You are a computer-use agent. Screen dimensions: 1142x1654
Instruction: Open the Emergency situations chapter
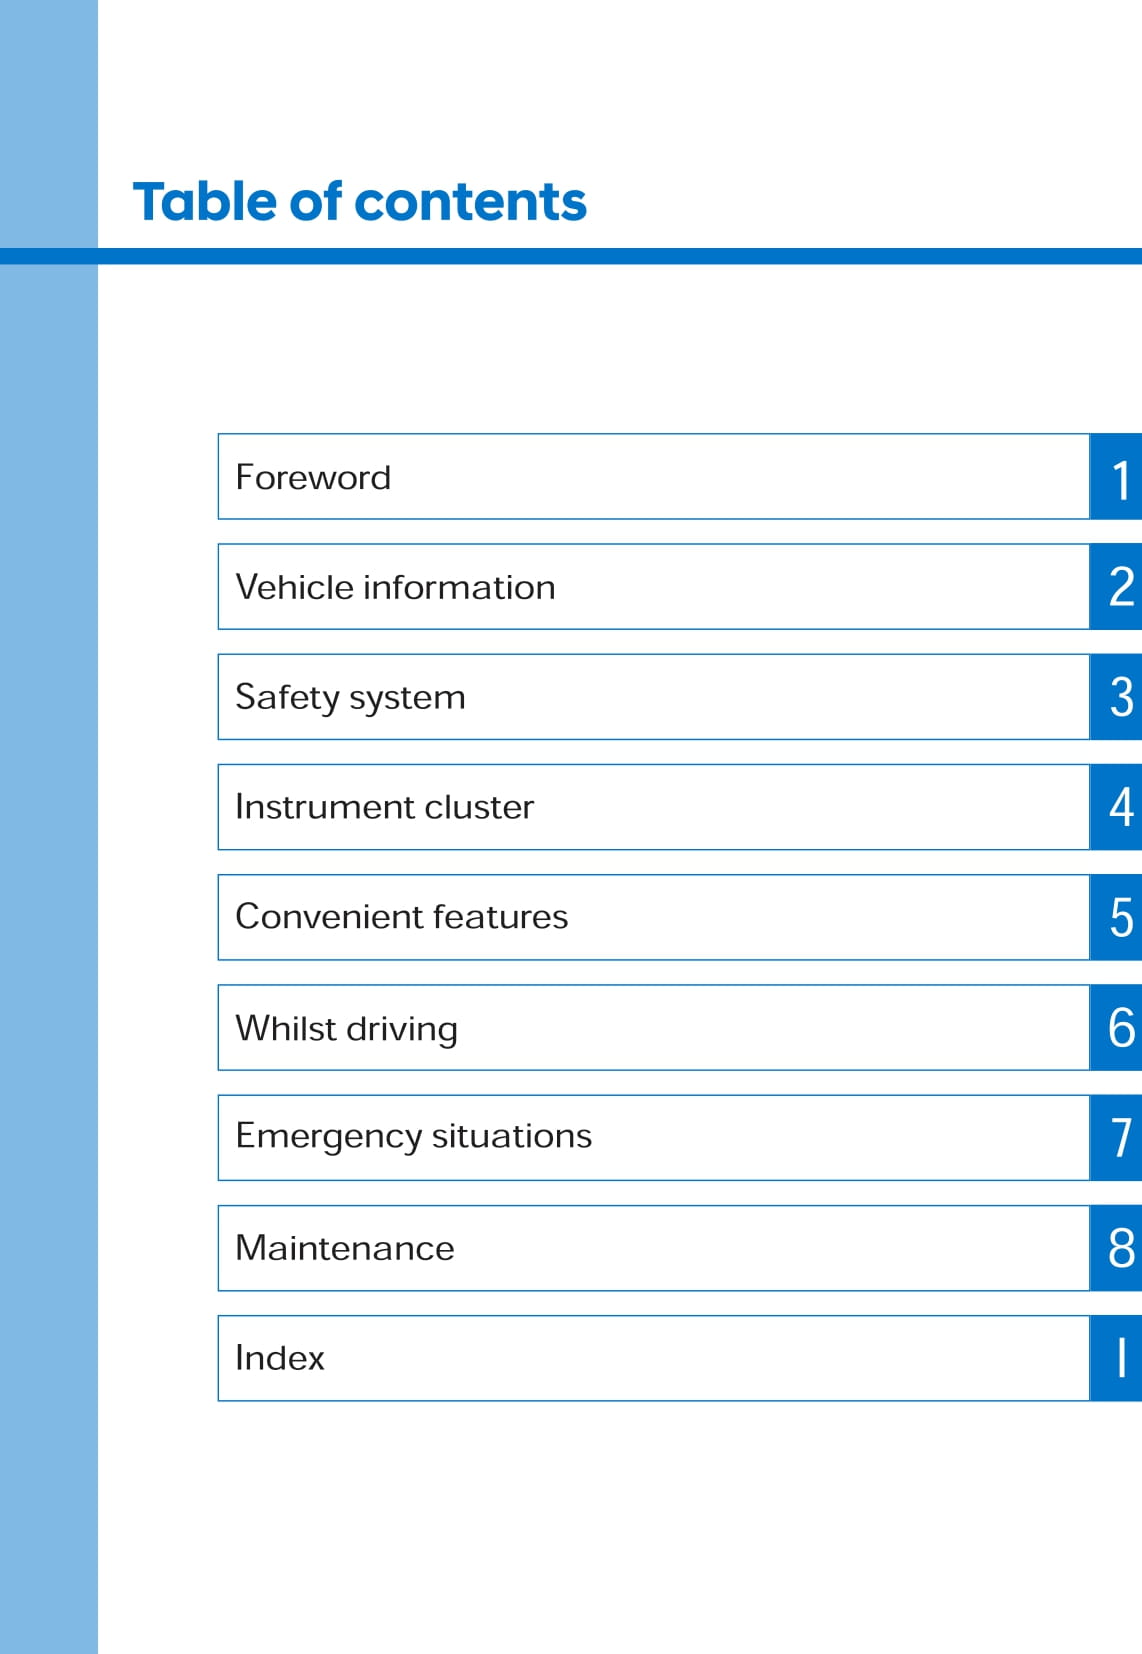point(653,1138)
